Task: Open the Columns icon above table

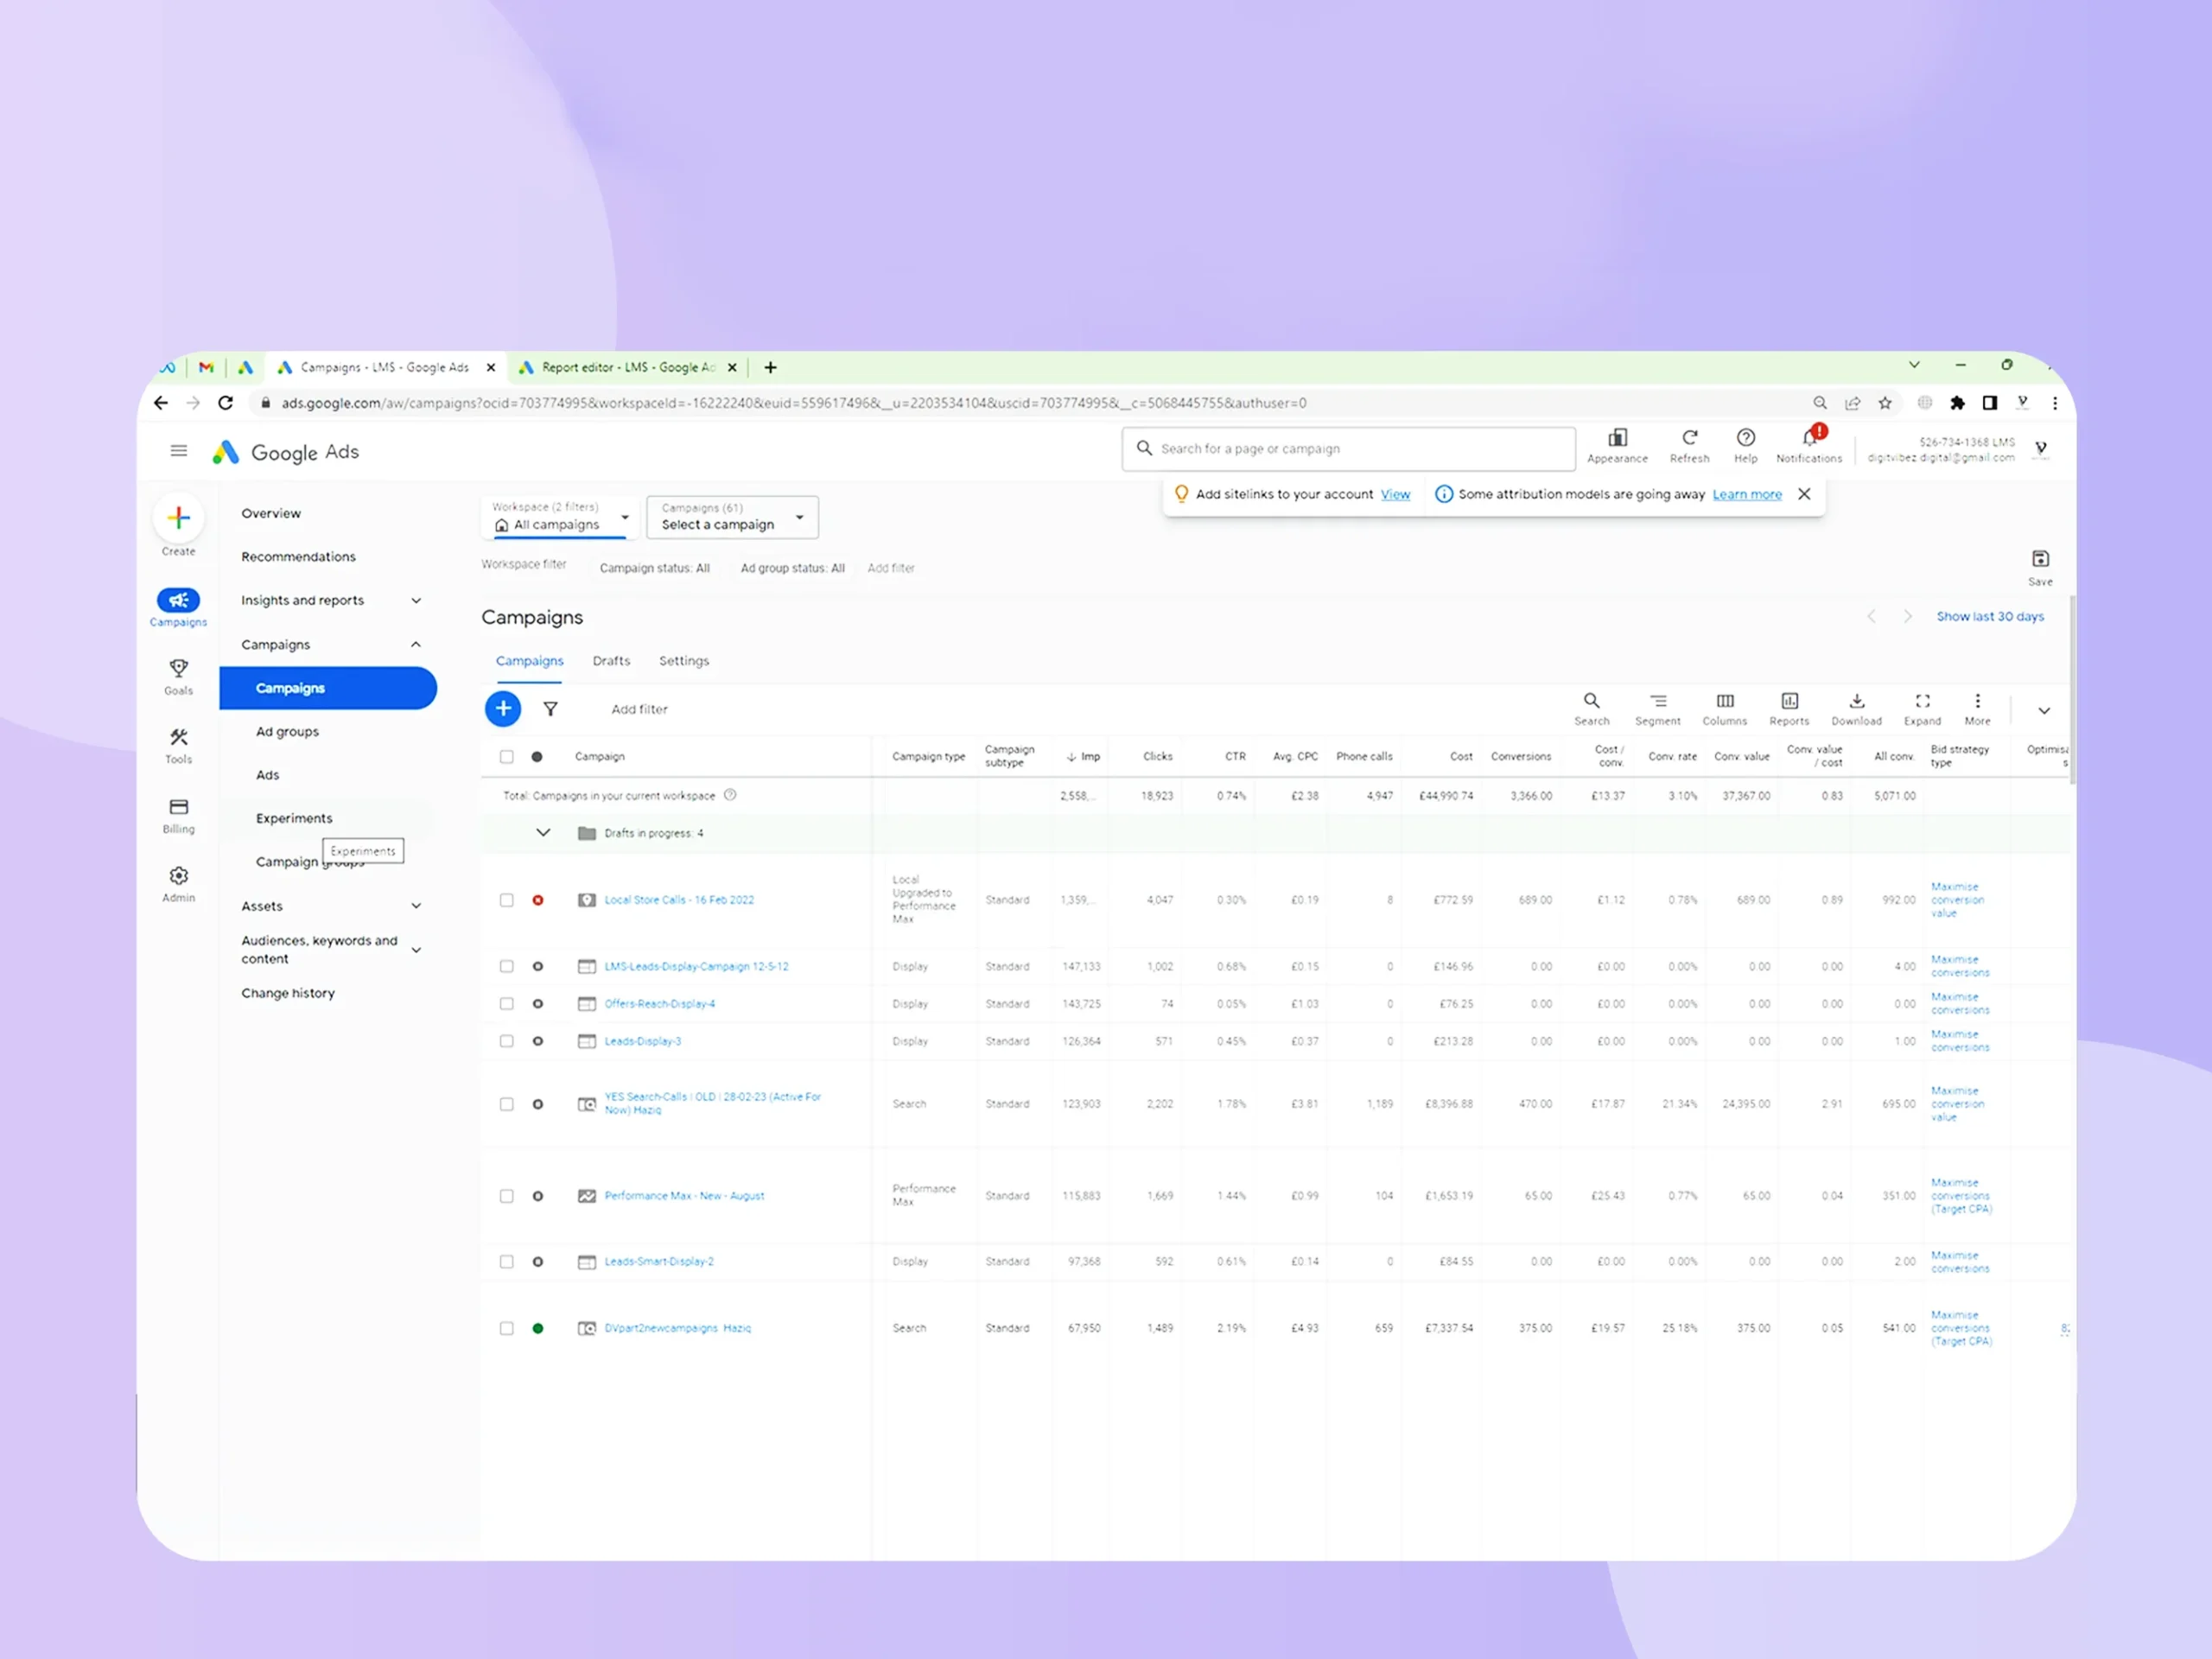Action: point(1724,702)
